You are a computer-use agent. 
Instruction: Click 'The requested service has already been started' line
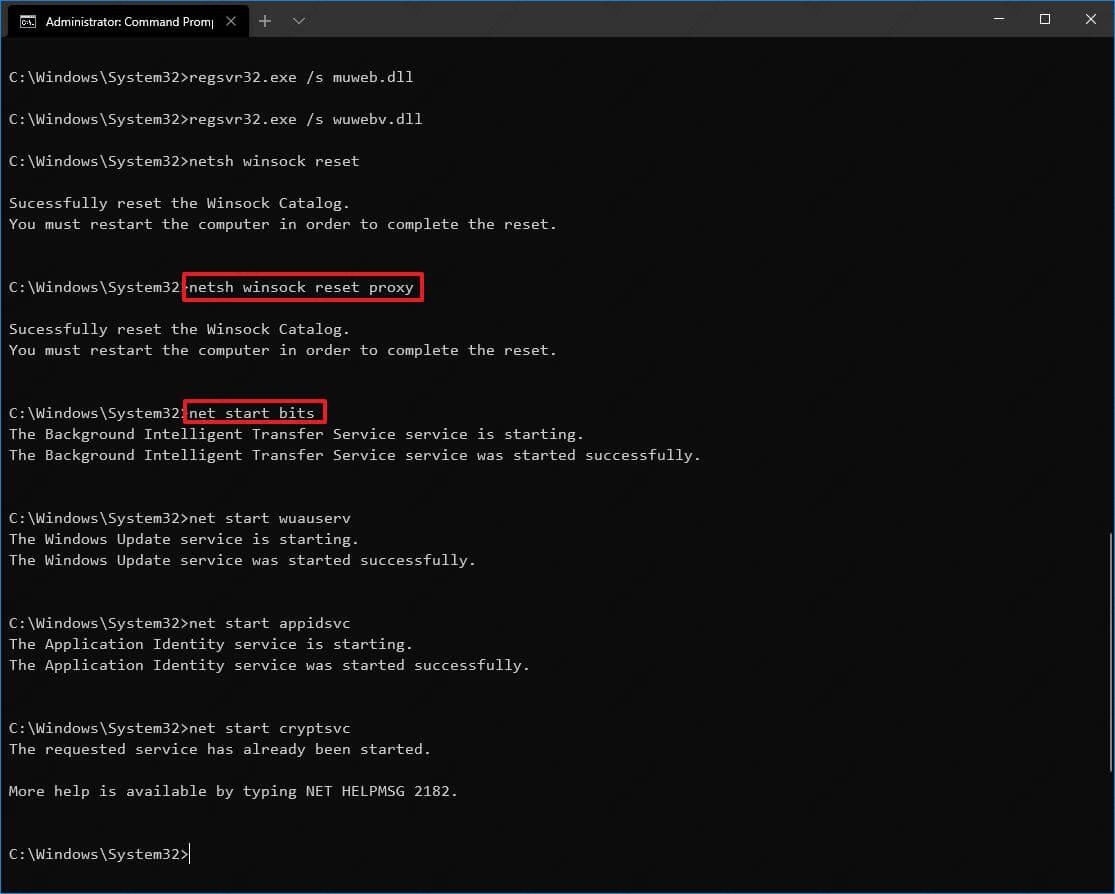(220, 749)
